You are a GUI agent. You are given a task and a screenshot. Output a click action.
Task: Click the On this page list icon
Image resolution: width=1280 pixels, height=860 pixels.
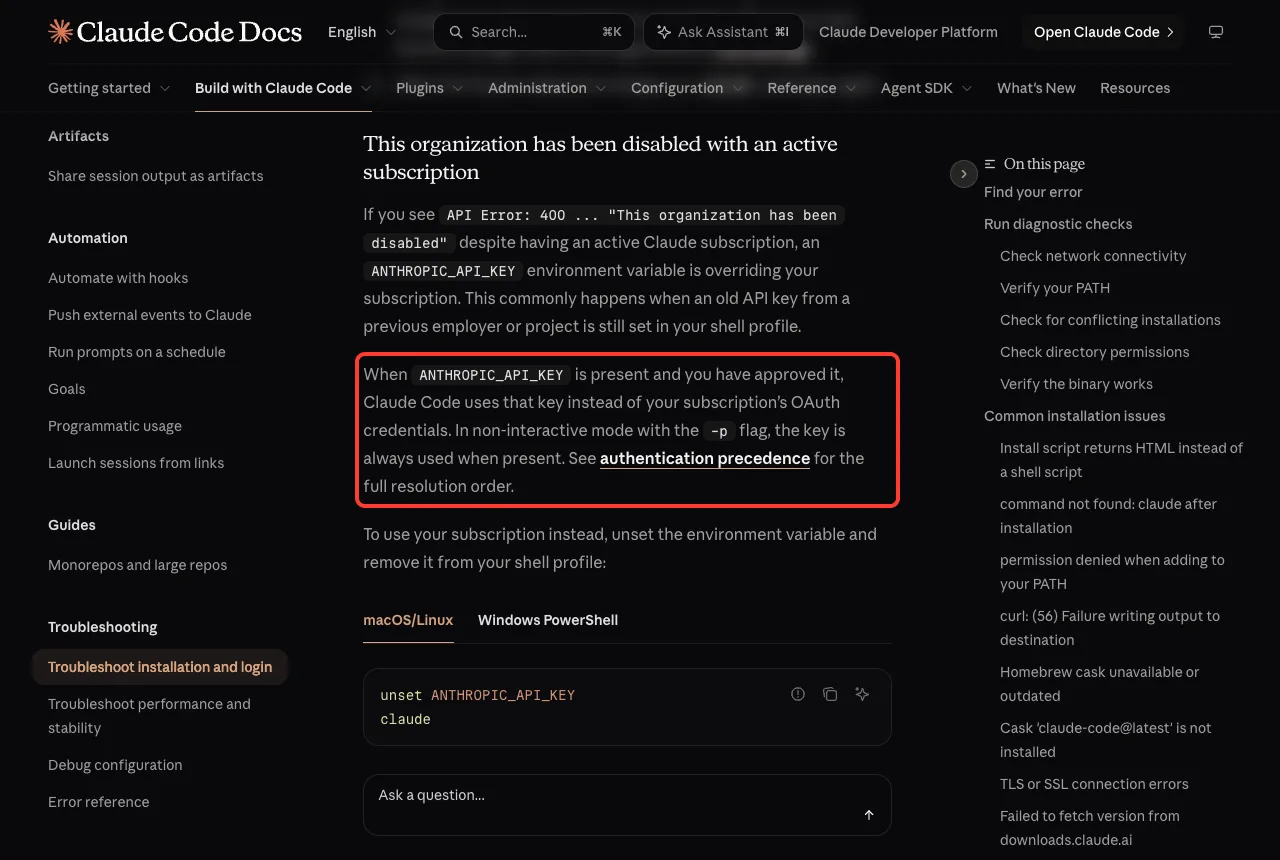[990, 164]
